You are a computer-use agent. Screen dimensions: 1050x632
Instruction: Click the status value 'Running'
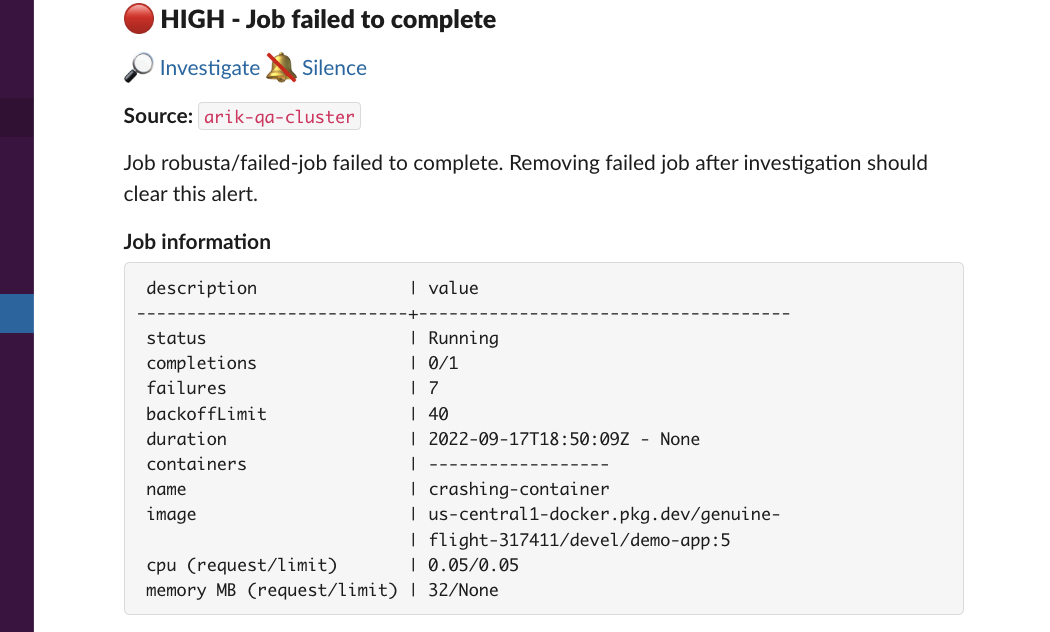click(463, 338)
